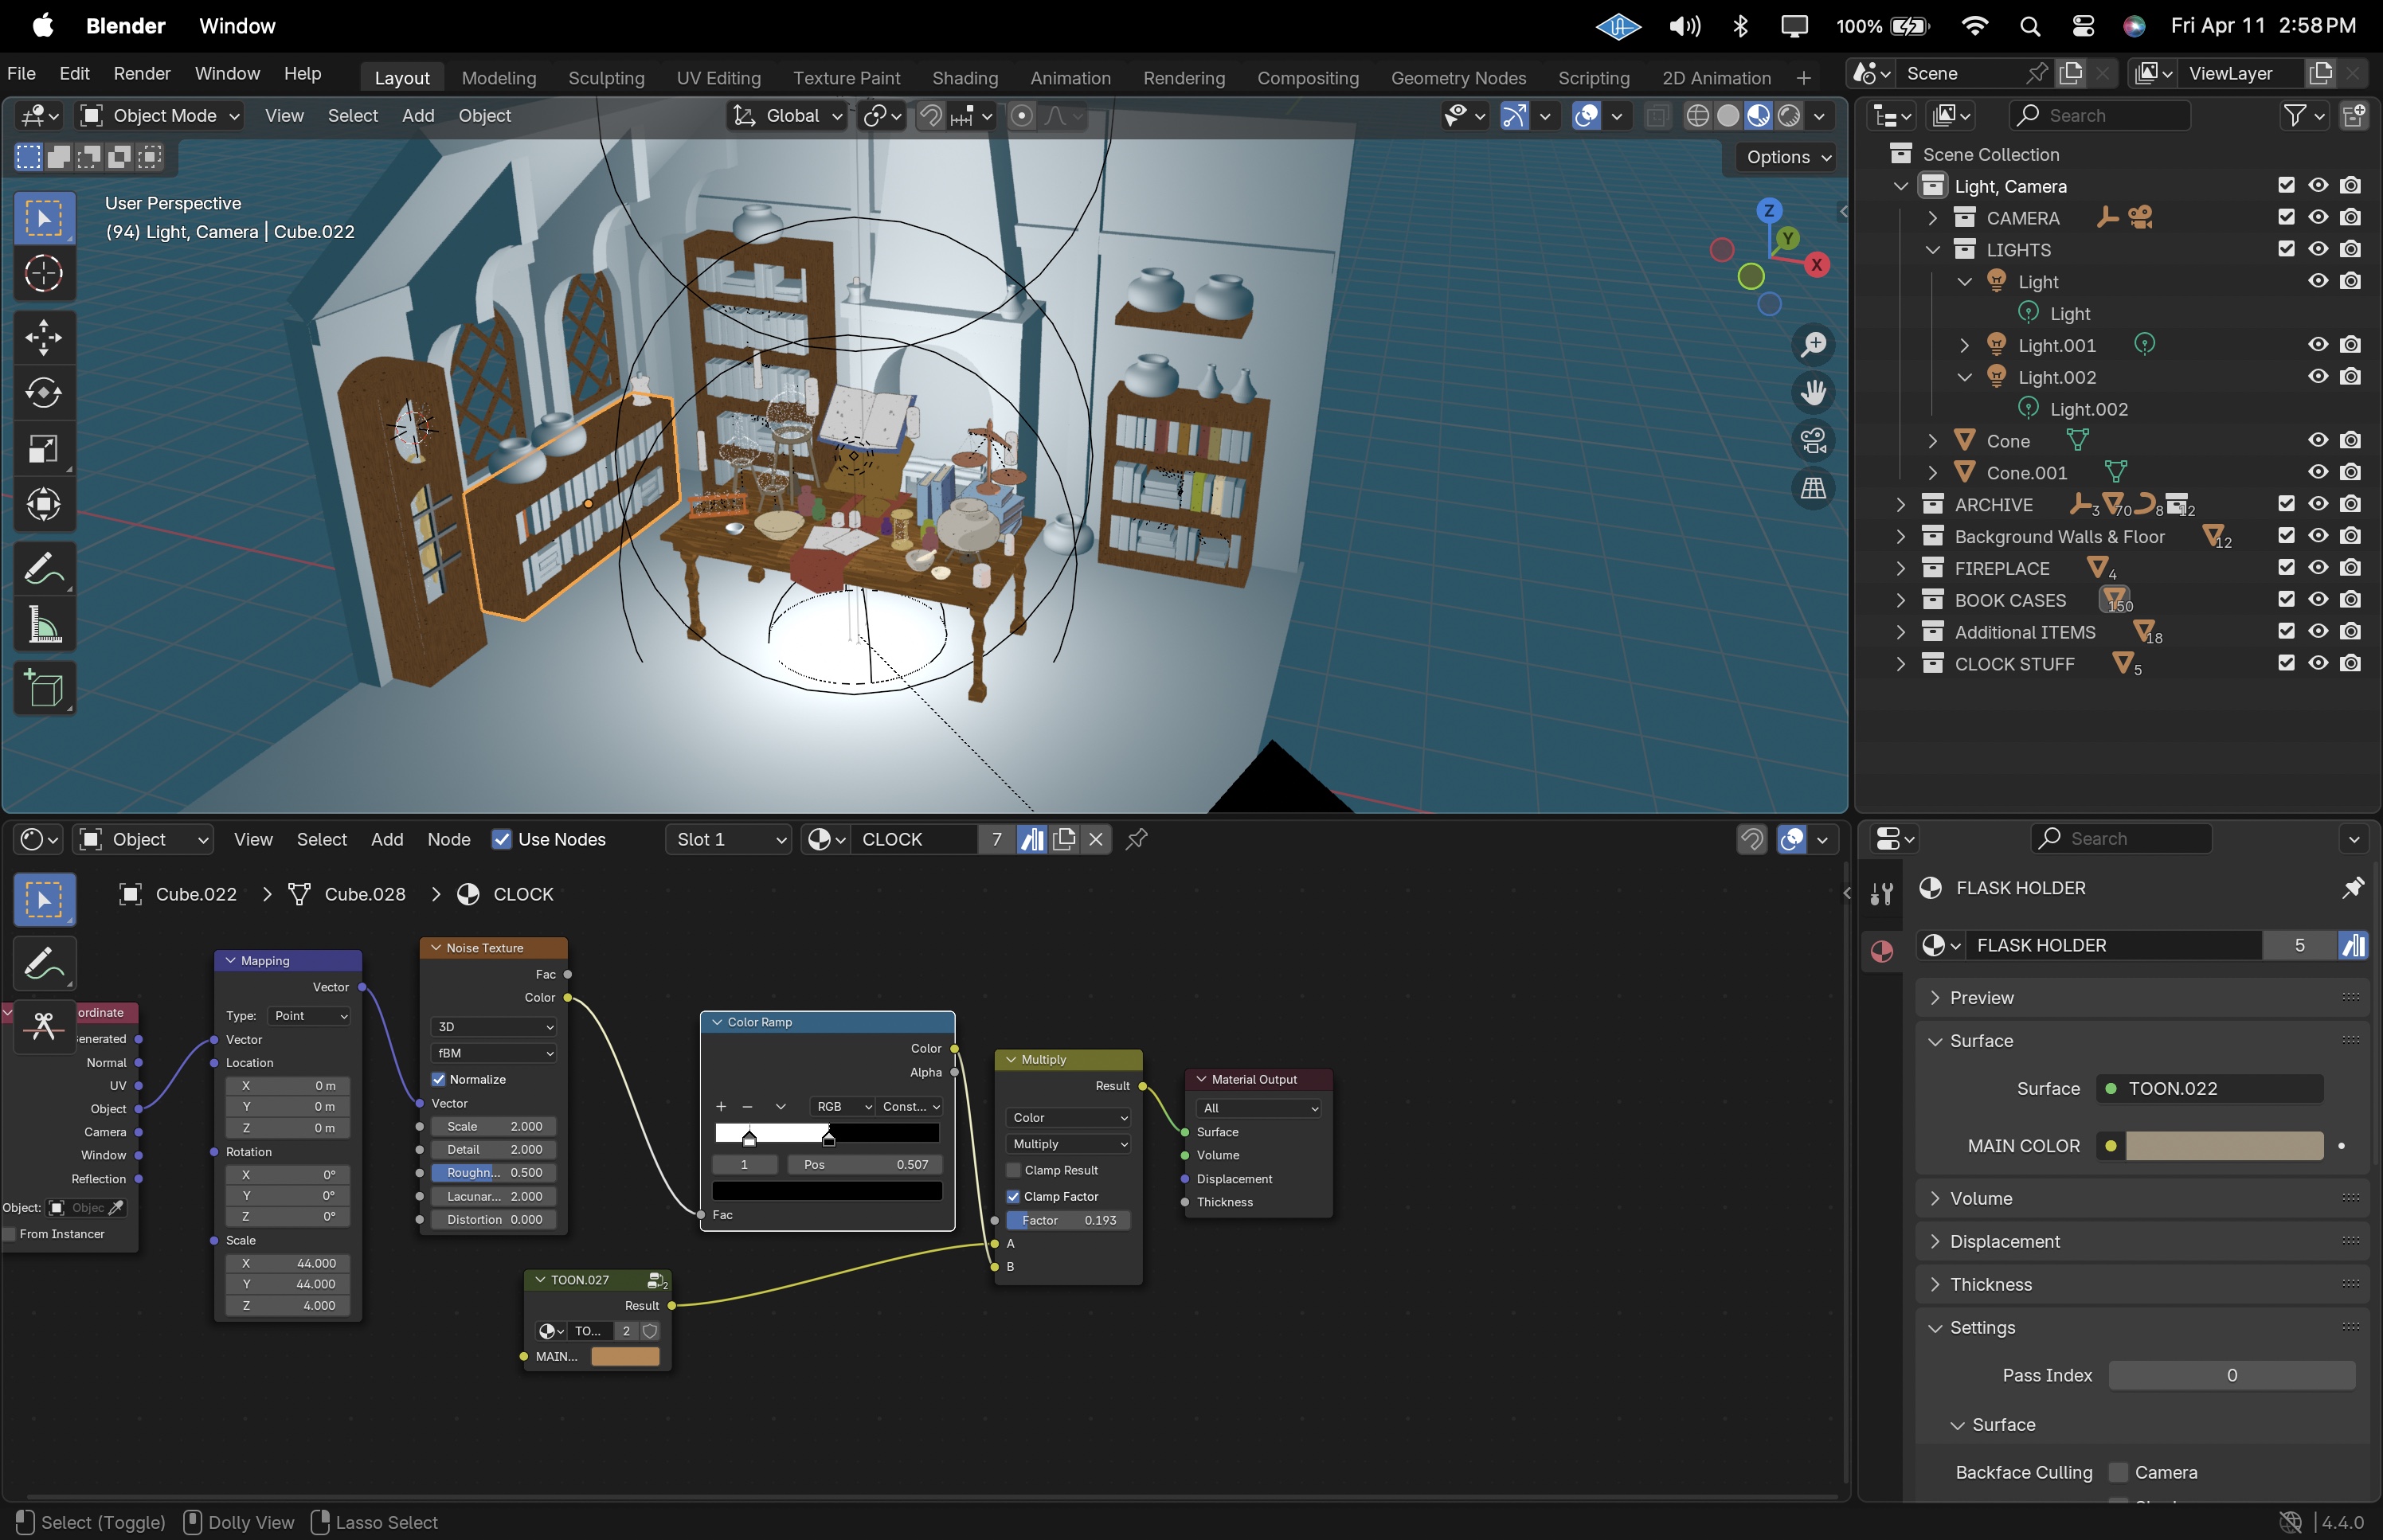Open the Node menu in node editor
The image size is (2383, 1540).
[448, 839]
